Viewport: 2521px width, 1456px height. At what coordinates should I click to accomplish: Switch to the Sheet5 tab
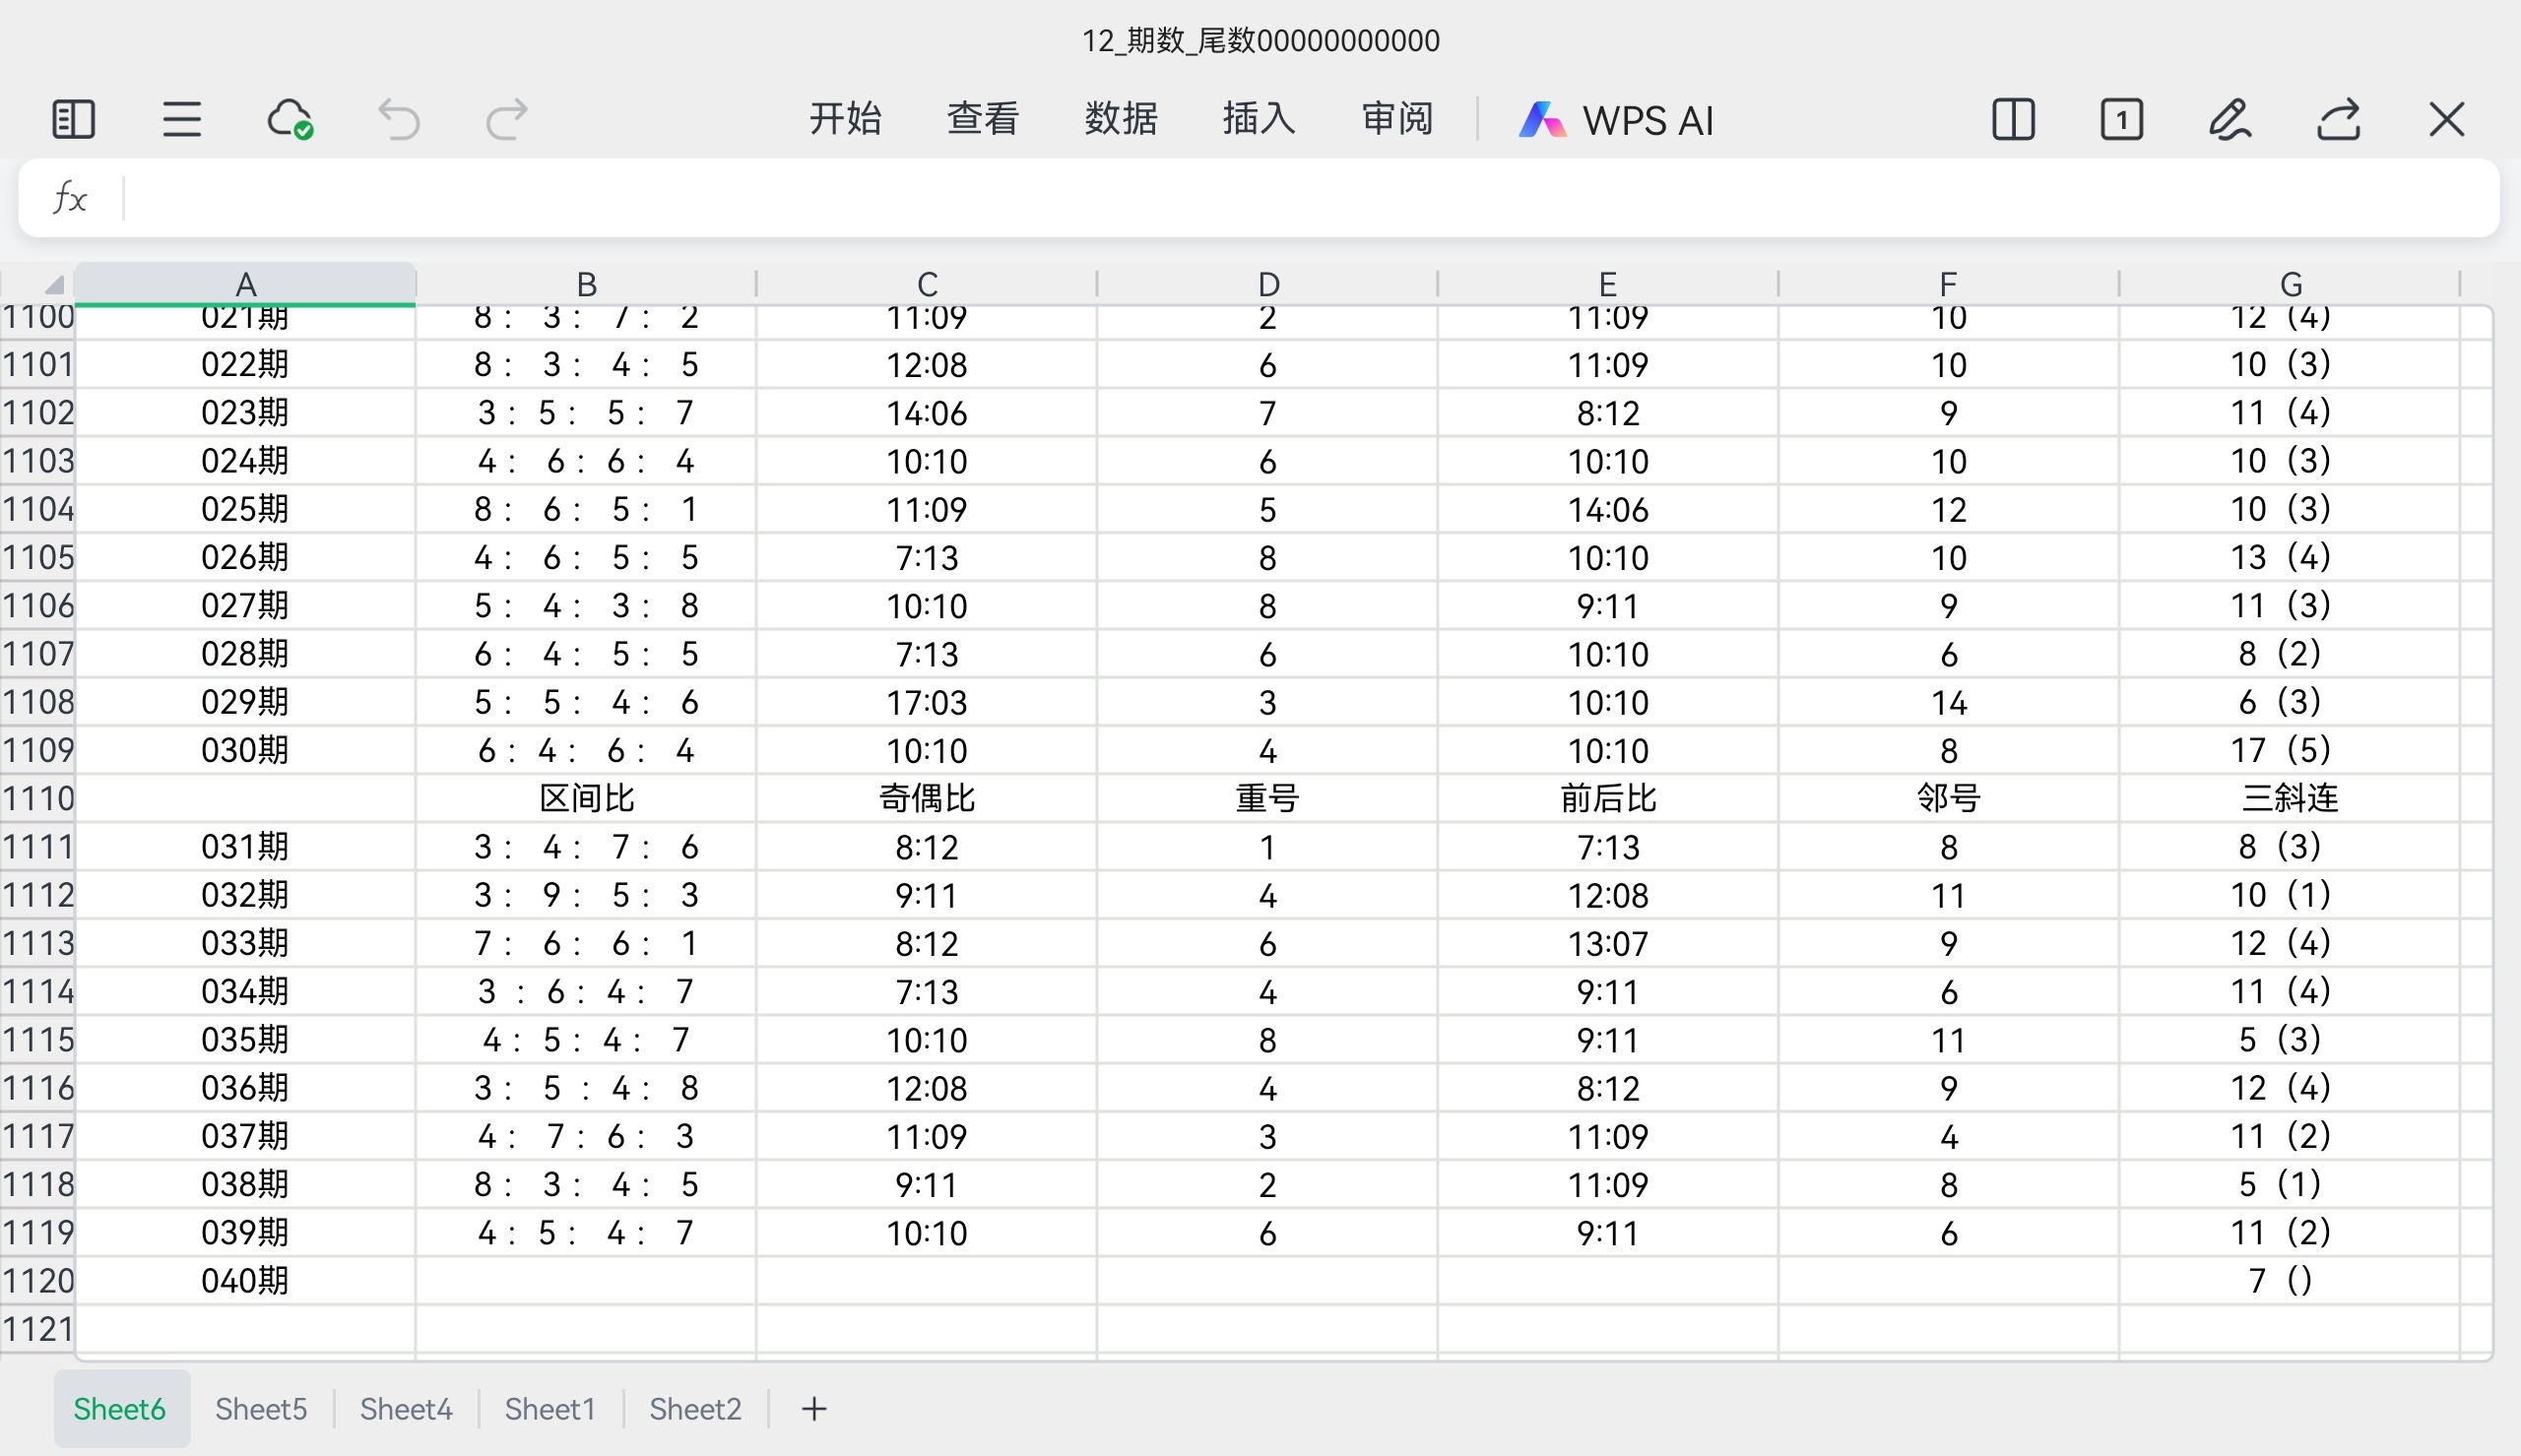click(x=261, y=1409)
